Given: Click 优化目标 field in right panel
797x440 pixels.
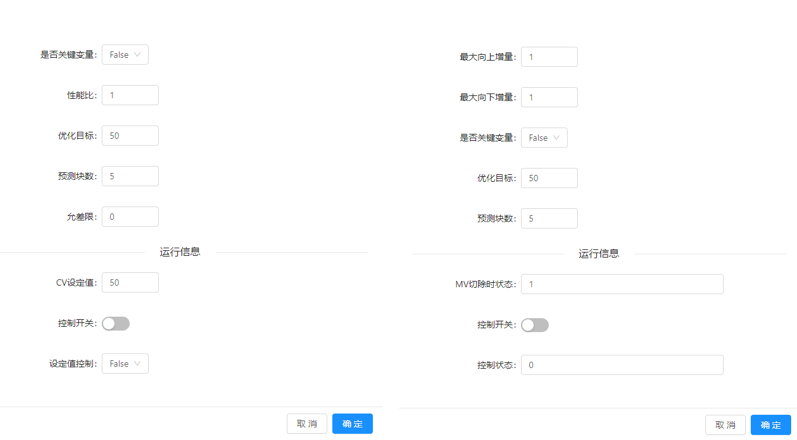Looking at the screenshot, I should [549, 178].
